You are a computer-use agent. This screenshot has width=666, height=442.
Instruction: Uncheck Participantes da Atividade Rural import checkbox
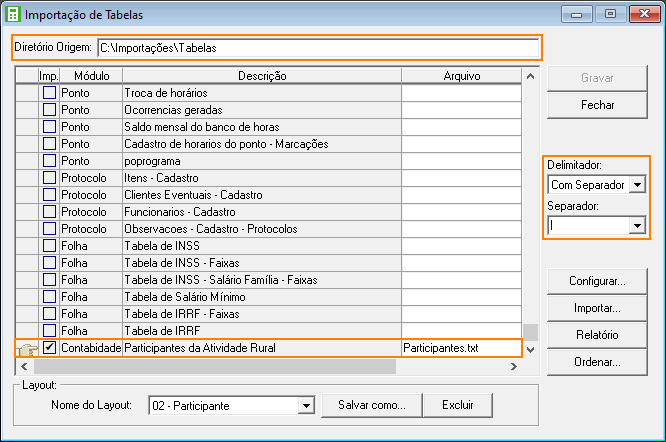tap(49, 348)
